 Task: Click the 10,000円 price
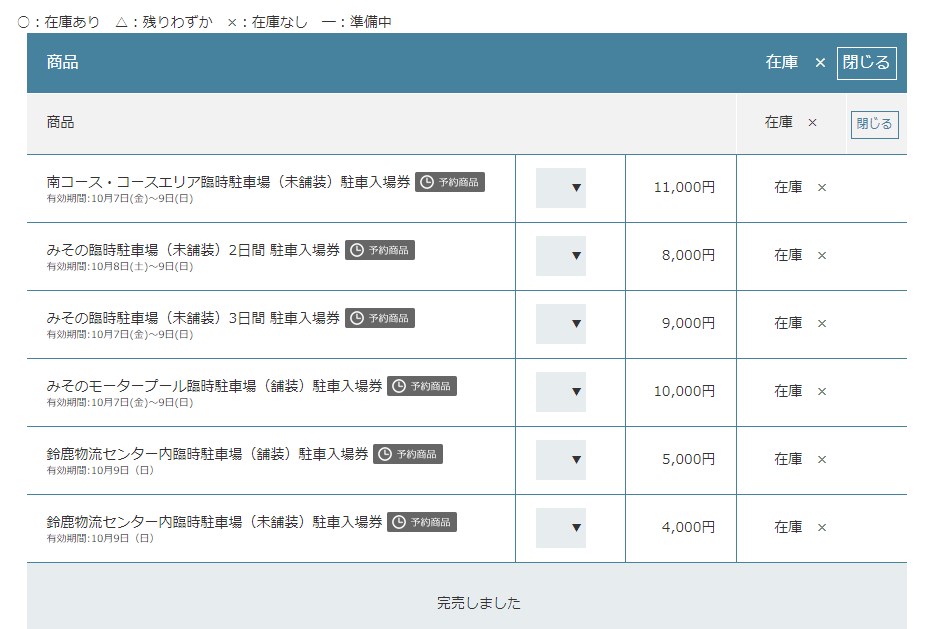[x=684, y=391]
